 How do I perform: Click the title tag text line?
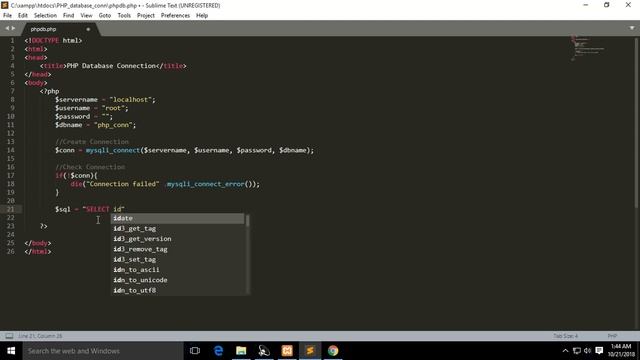click(113, 66)
